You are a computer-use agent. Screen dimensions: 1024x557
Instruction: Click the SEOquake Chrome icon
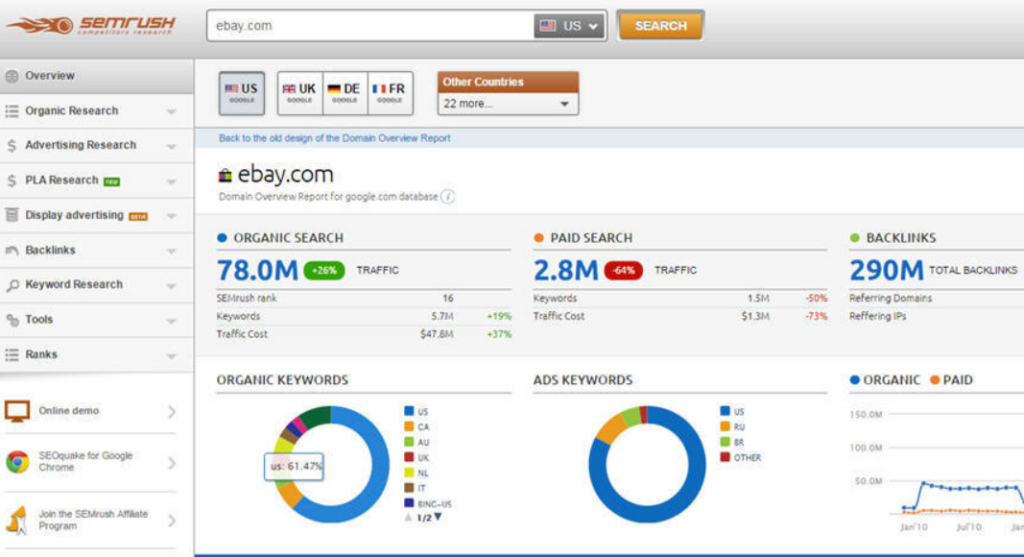coord(18,462)
